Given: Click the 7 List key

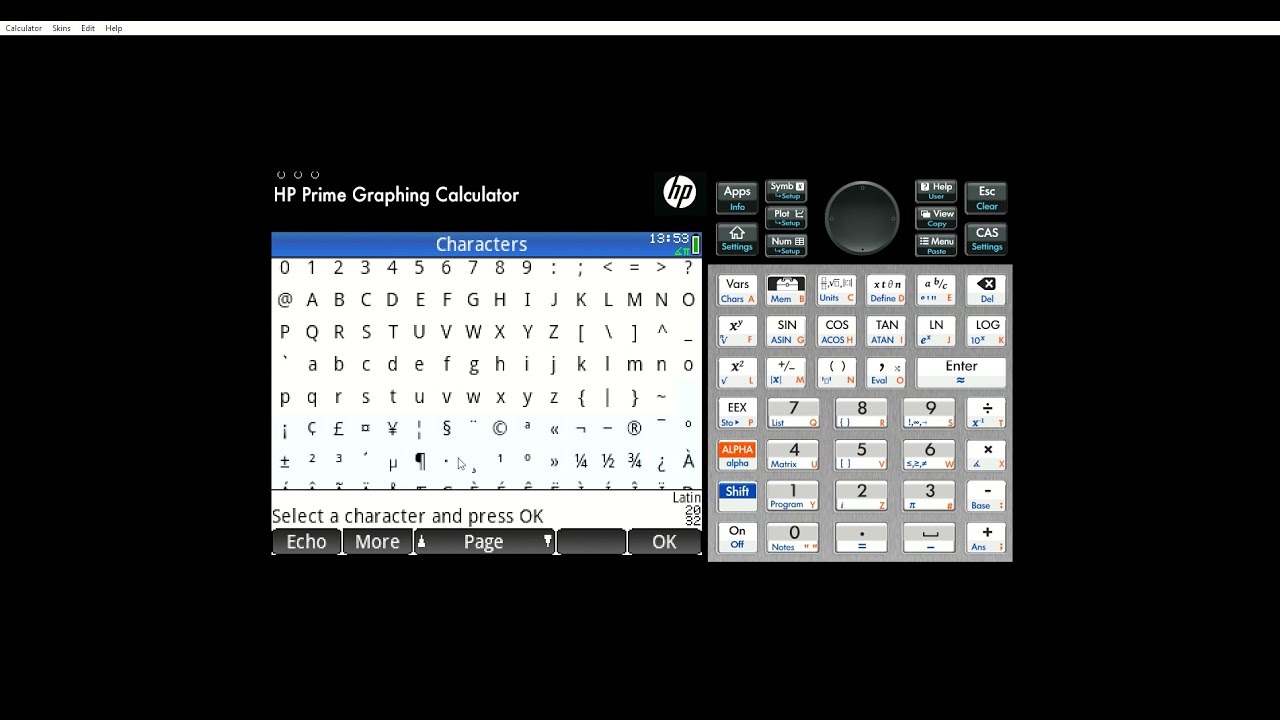Looking at the screenshot, I should click(x=793, y=414).
